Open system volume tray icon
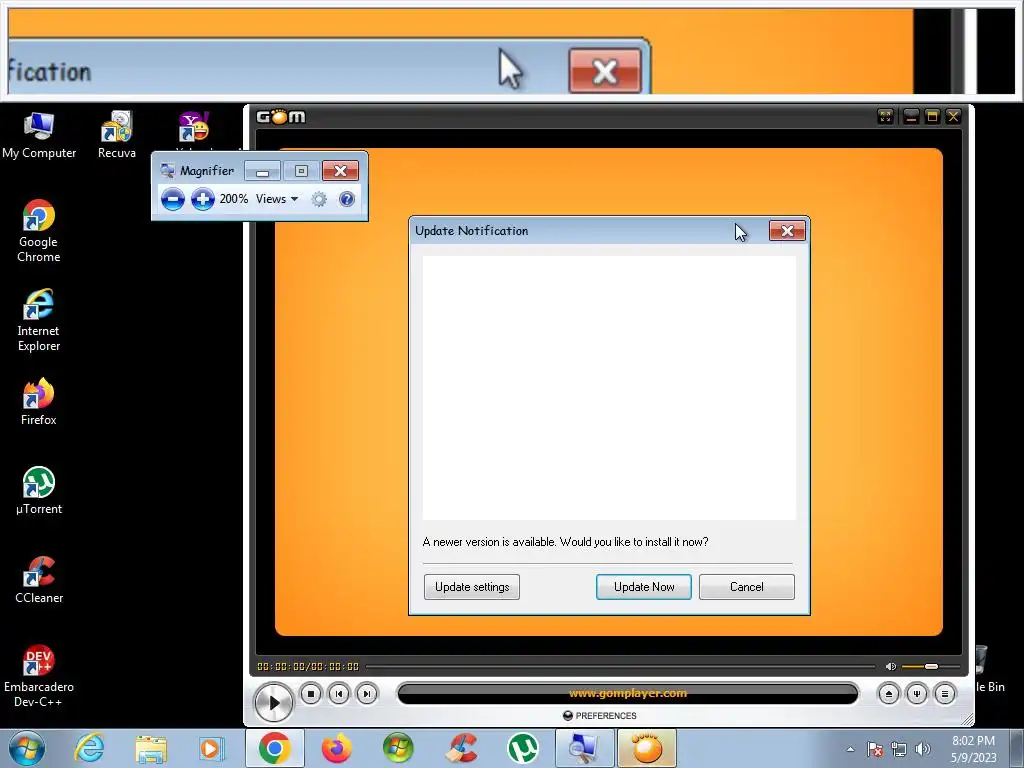The height and width of the screenshot is (768, 1024). [922, 749]
